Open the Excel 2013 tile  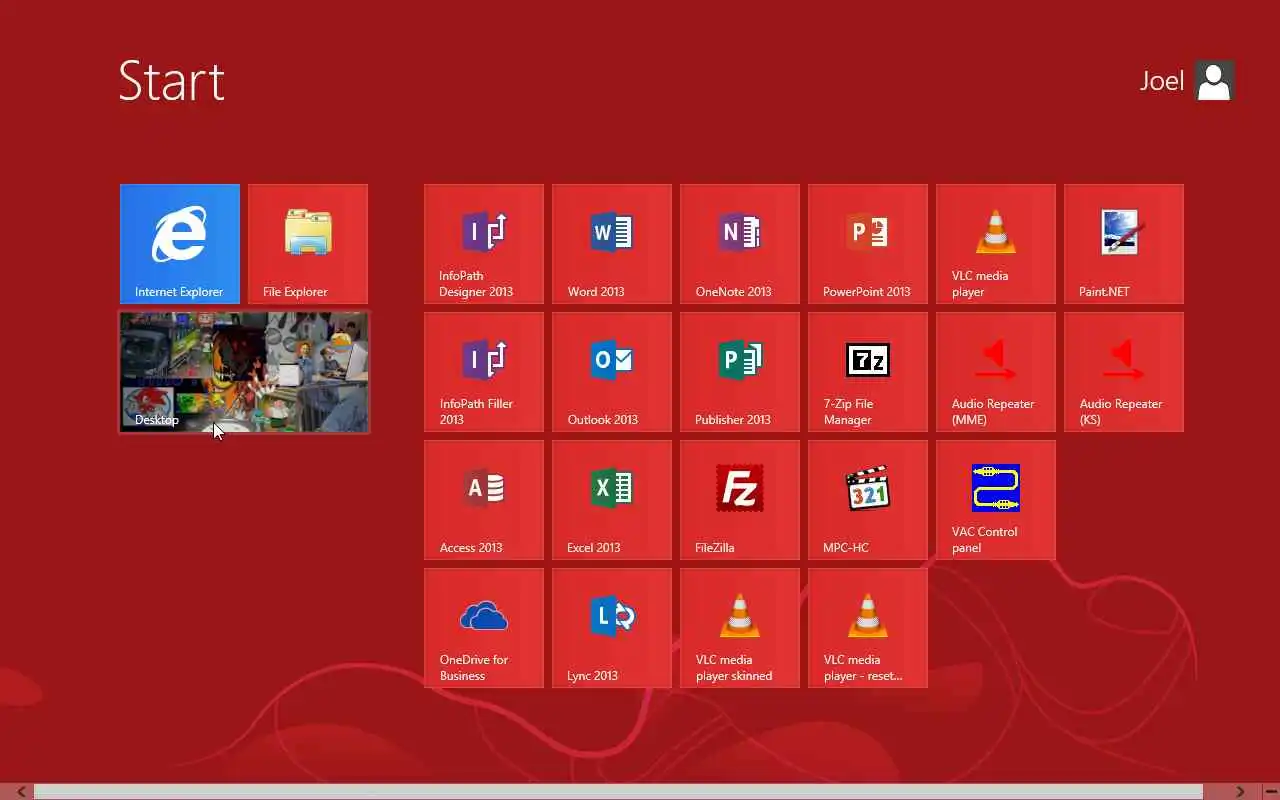pos(612,500)
